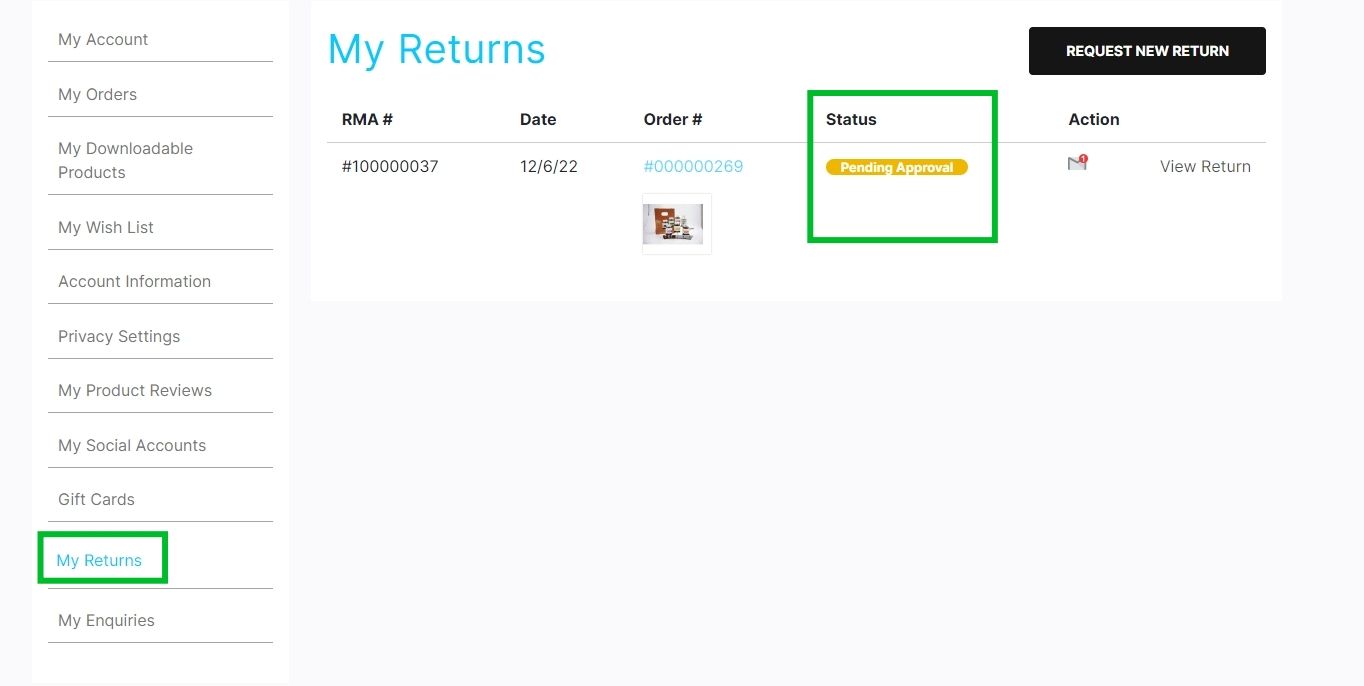
Task: Click the Pending Approval status badge
Action: tap(897, 167)
